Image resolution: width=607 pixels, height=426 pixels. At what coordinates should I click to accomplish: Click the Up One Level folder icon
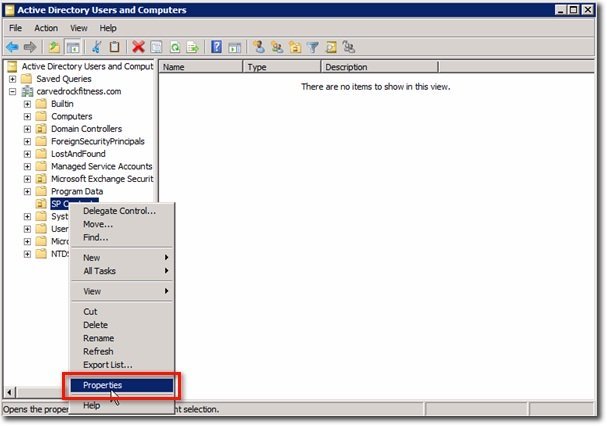point(54,47)
